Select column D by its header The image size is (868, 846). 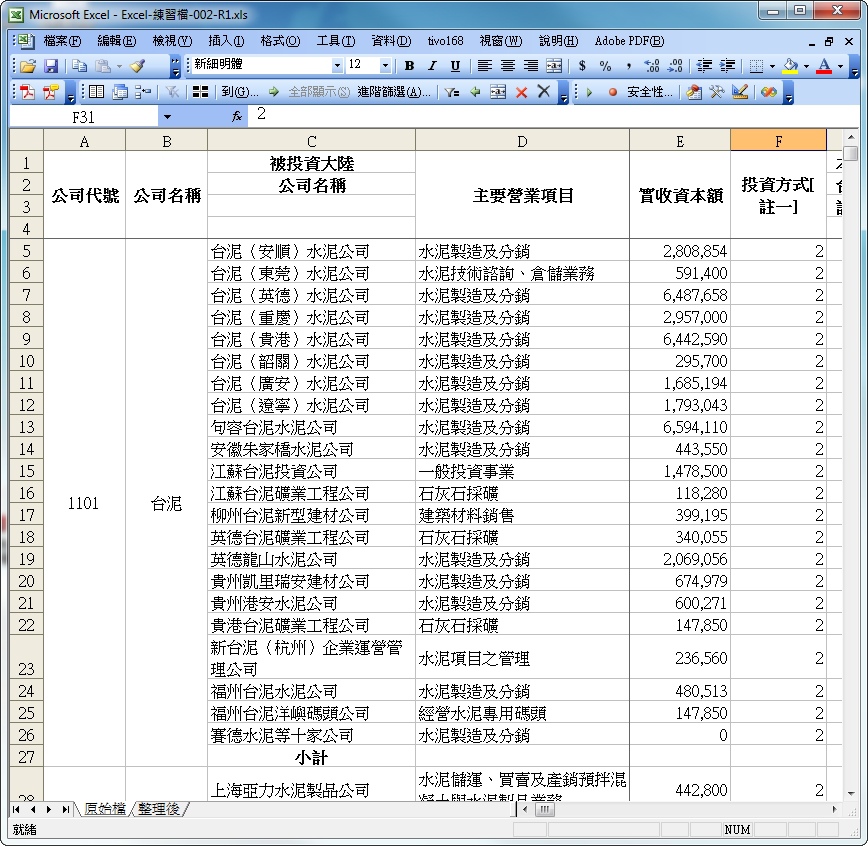tap(522, 141)
